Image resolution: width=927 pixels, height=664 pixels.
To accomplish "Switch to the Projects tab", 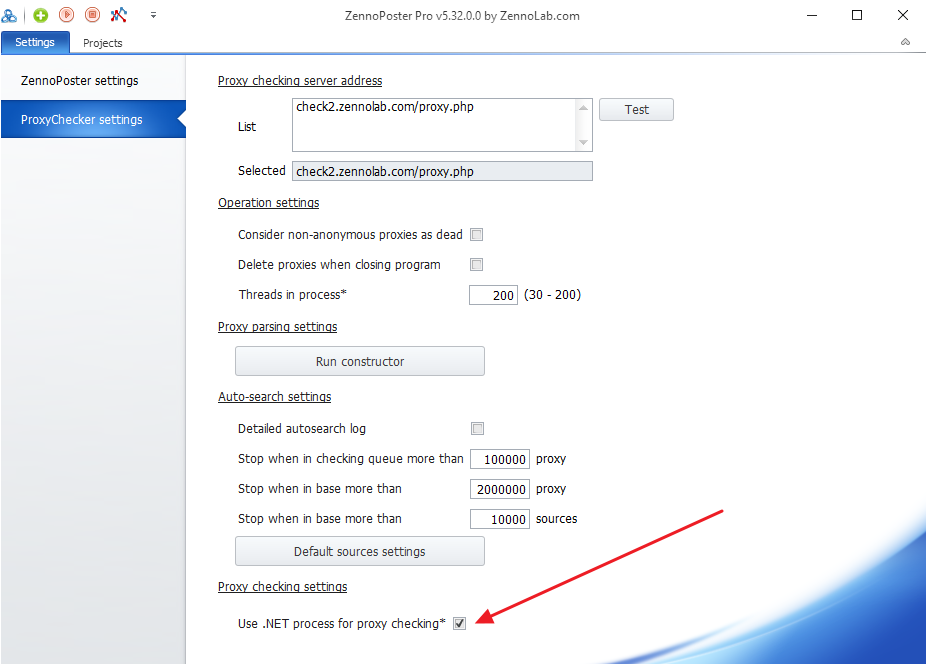I will click(102, 43).
